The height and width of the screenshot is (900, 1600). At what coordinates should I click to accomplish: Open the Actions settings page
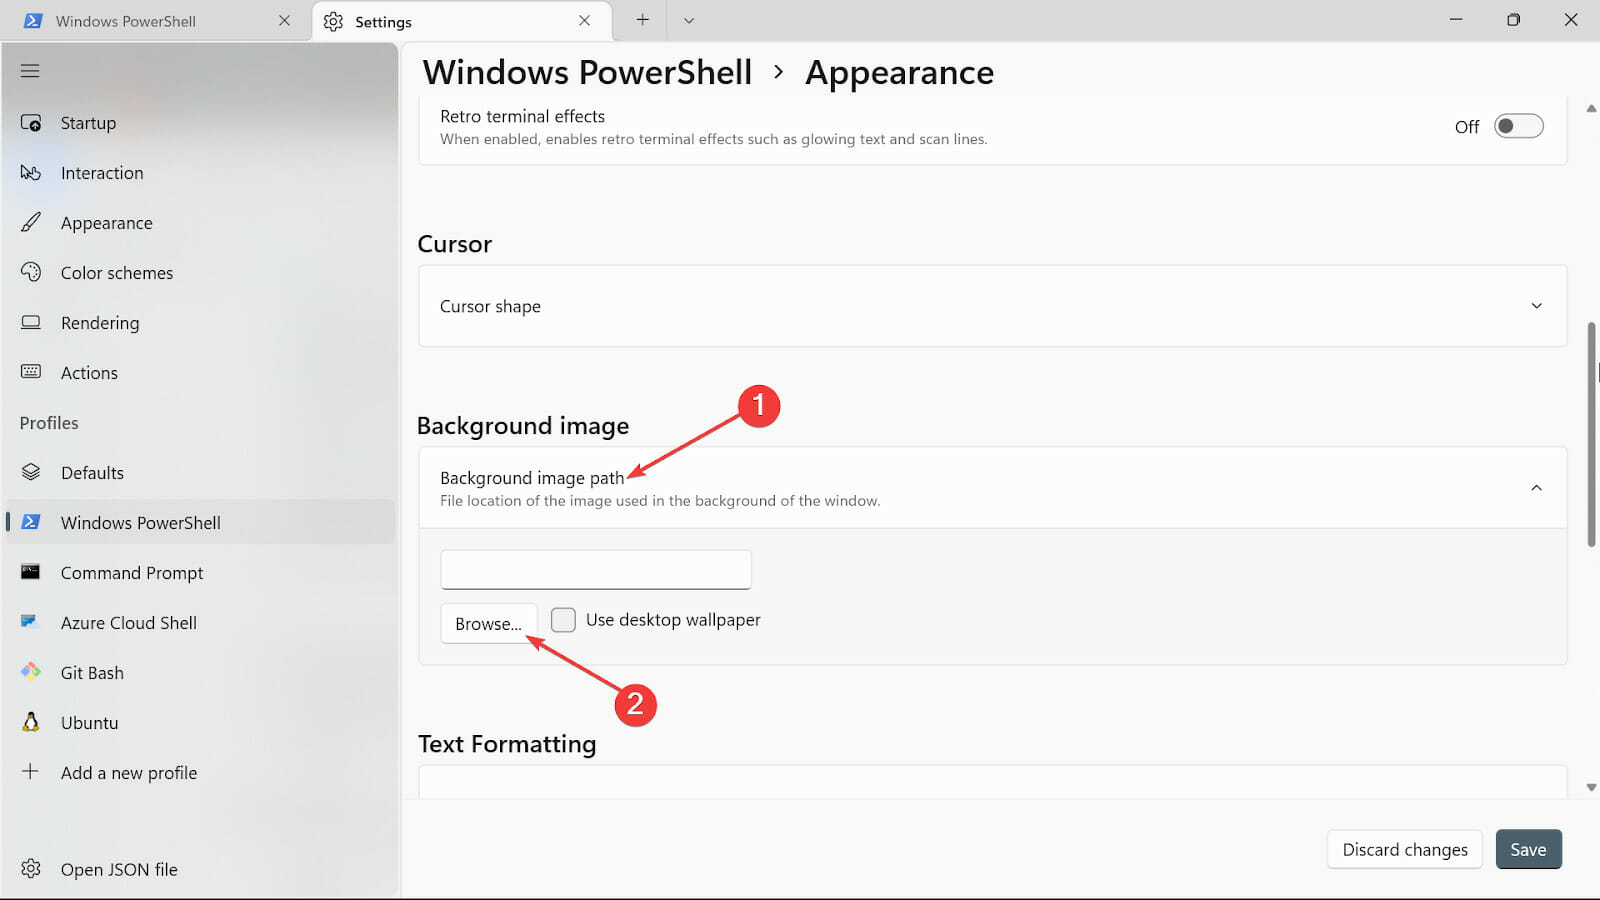point(200,373)
